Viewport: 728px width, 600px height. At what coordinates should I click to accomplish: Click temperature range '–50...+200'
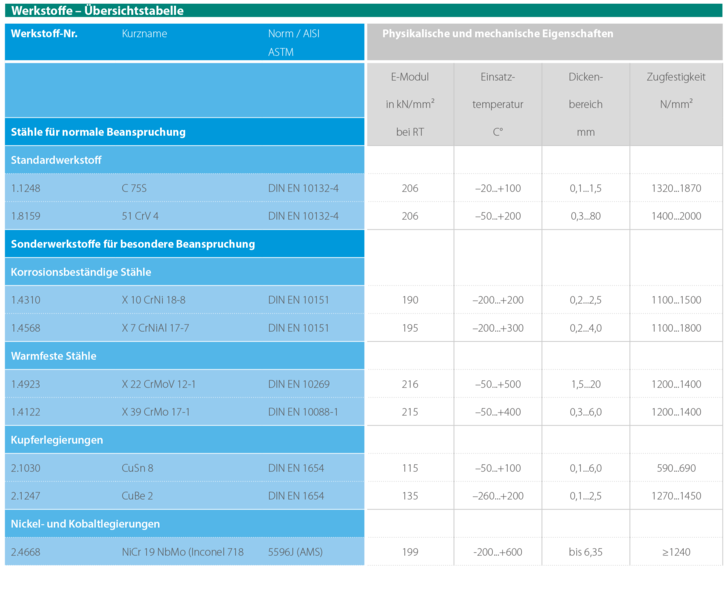(498, 216)
